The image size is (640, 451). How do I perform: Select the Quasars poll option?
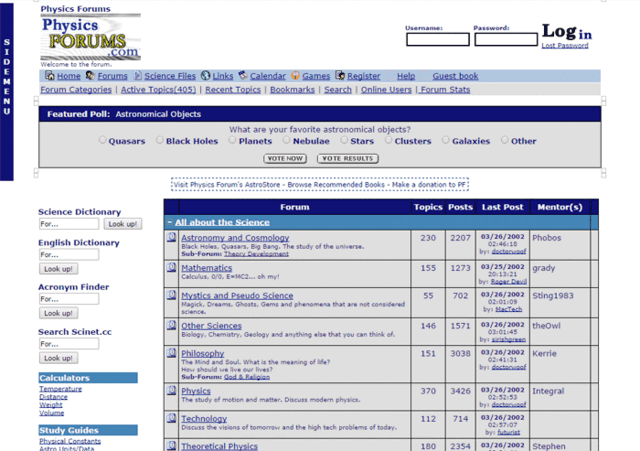102,140
